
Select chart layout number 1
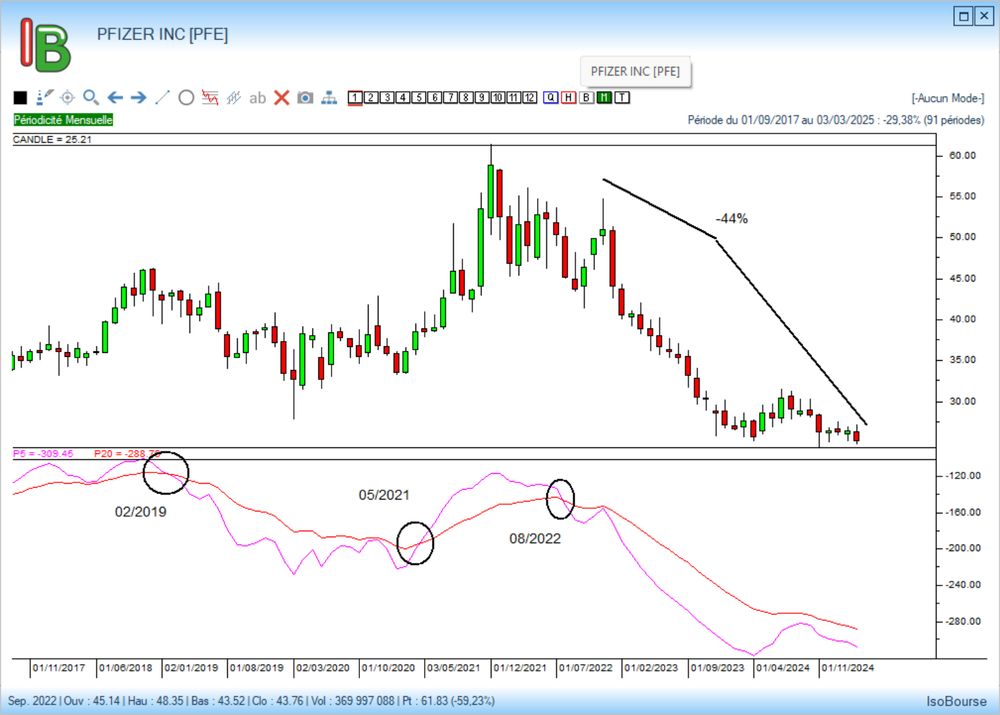point(355,98)
